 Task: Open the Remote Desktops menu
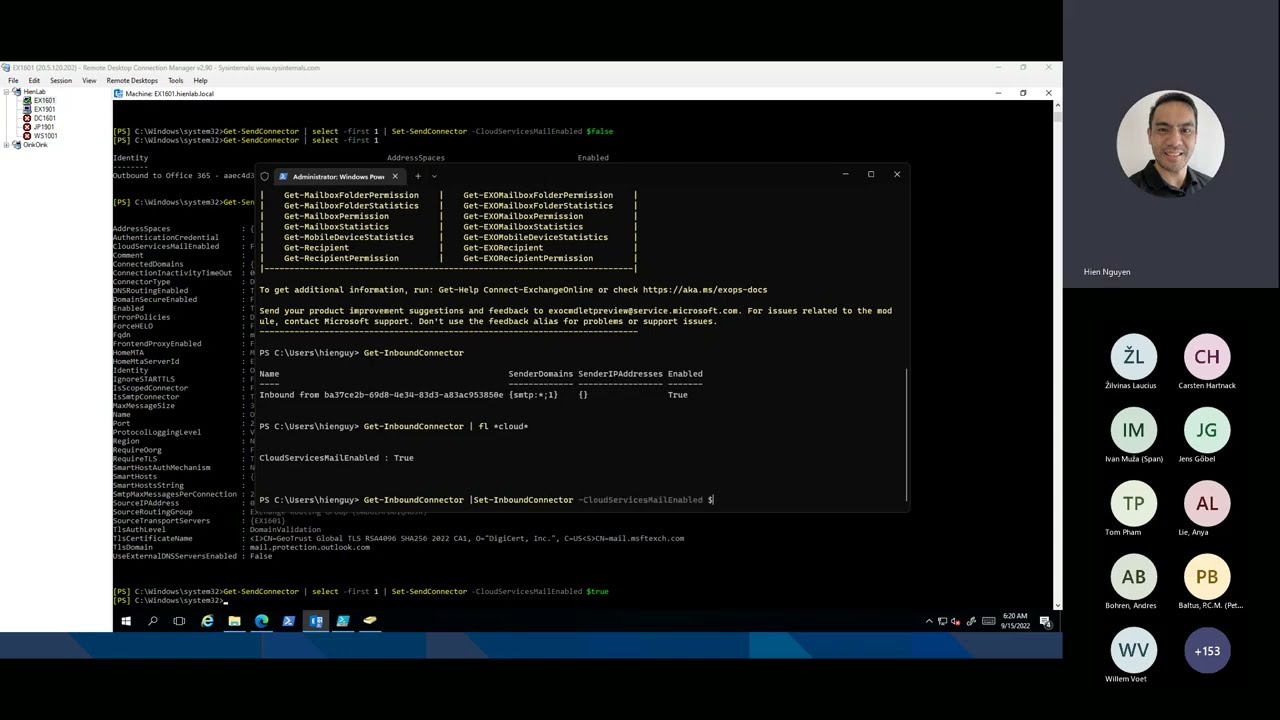[132, 80]
